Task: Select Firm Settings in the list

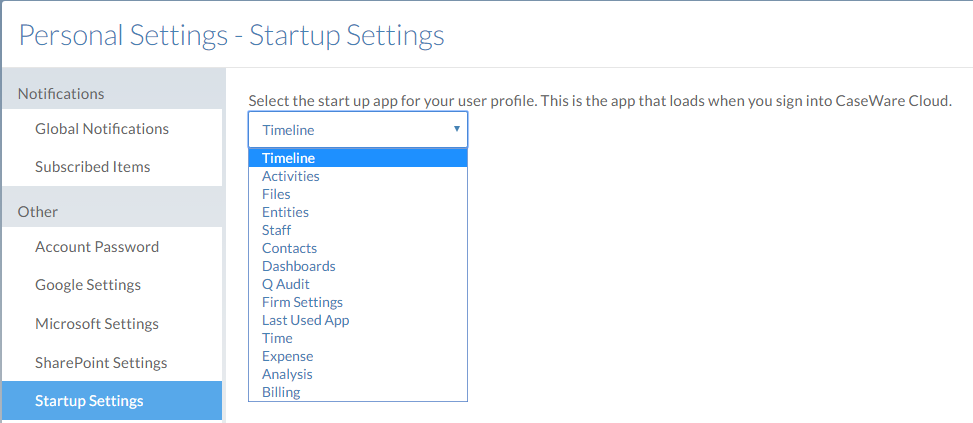Action: click(x=302, y=302)
